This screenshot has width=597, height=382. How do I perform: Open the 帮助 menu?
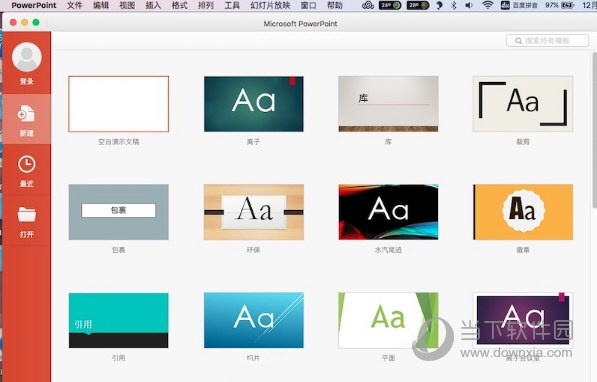[335, 5]
